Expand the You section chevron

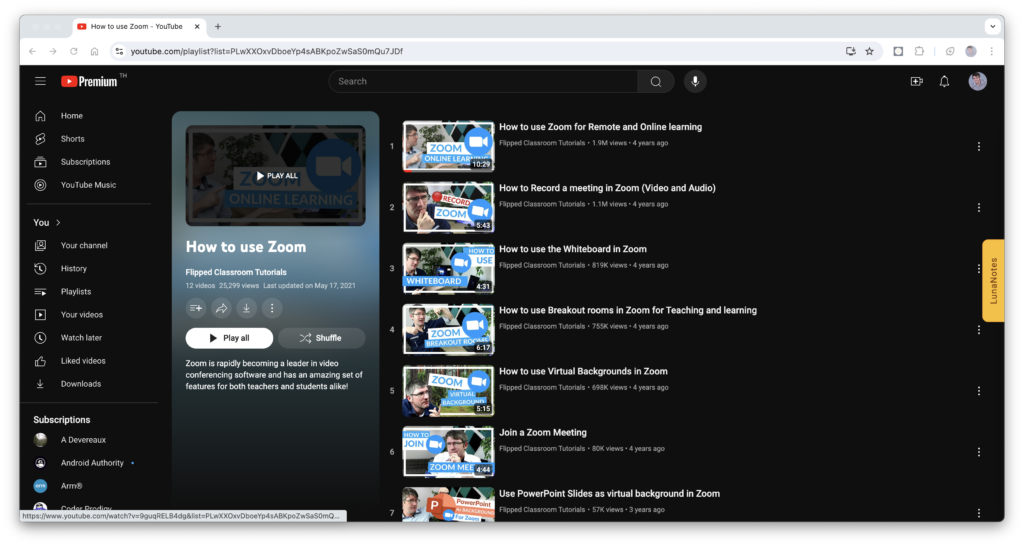point(58,223)
